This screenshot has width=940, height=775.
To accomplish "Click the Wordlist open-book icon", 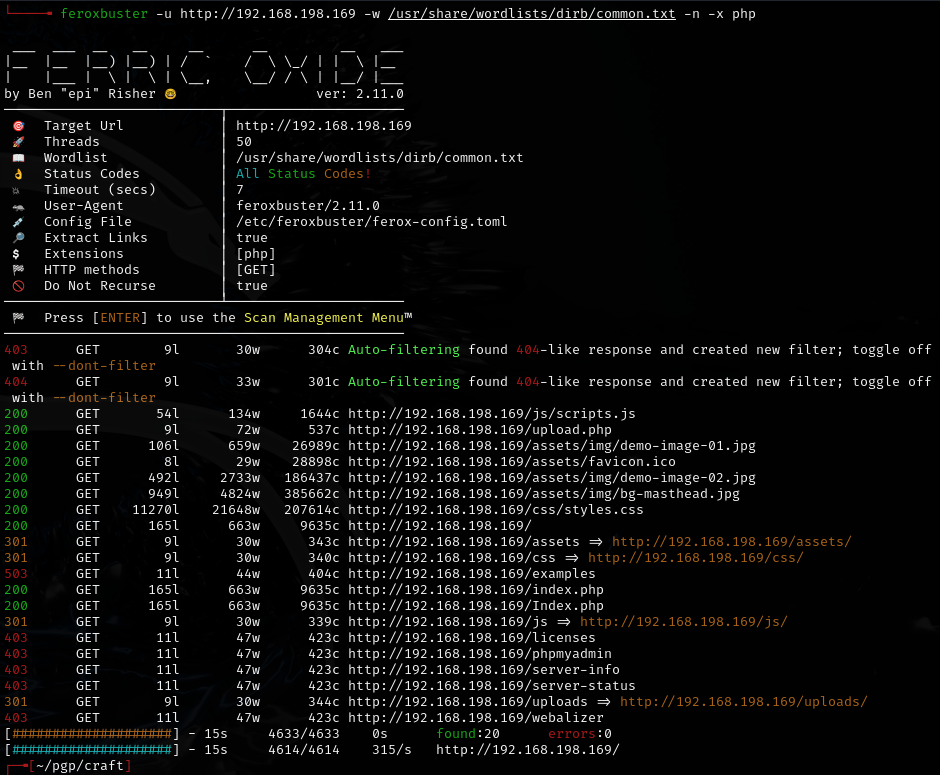I will pos(18,157).
